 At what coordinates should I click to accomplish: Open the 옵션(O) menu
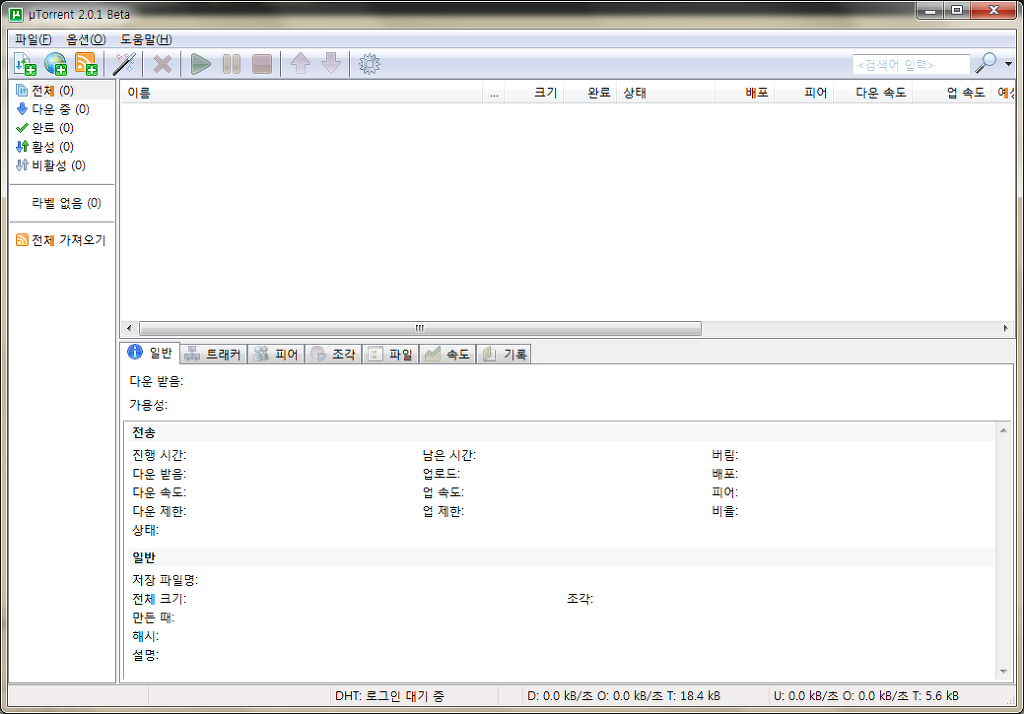click(x=85, y=39)
